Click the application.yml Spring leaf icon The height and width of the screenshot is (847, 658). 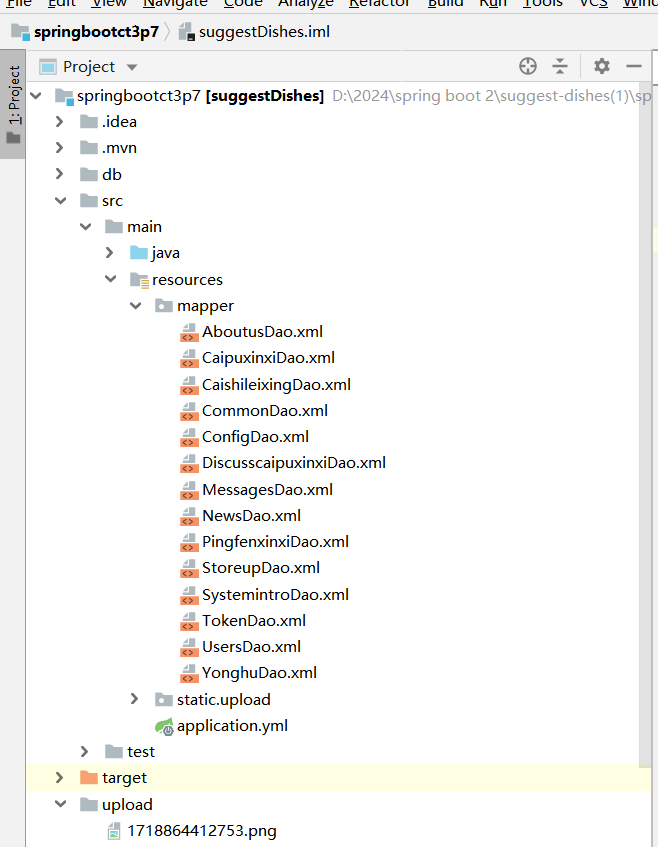pos(163,726)
